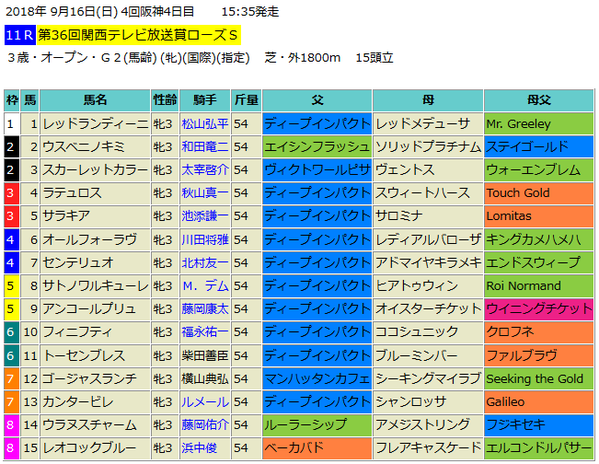Click damsire cell Seeking the Gold

click(x=539, y=379)
